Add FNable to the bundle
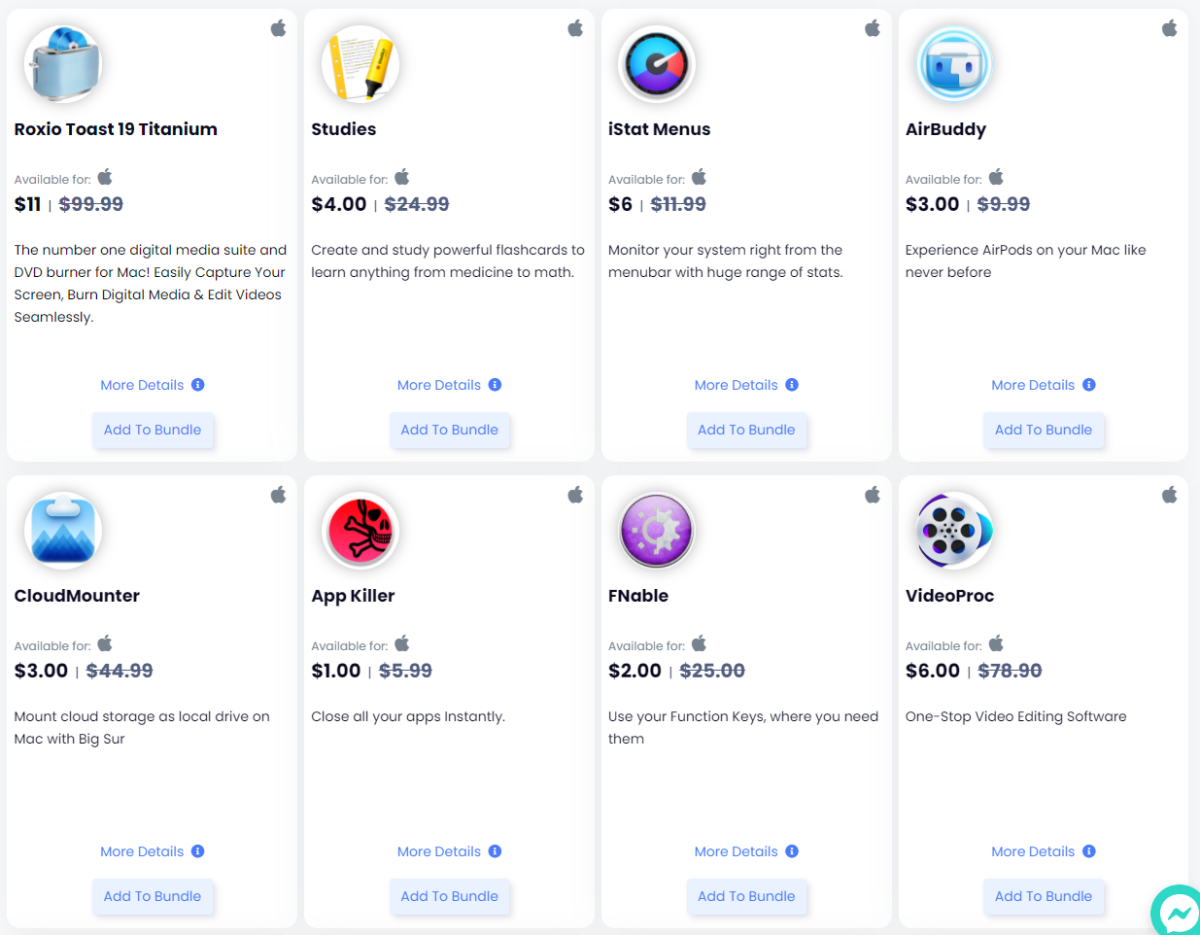Viewport: 1200px width, 935px height. 747,896
